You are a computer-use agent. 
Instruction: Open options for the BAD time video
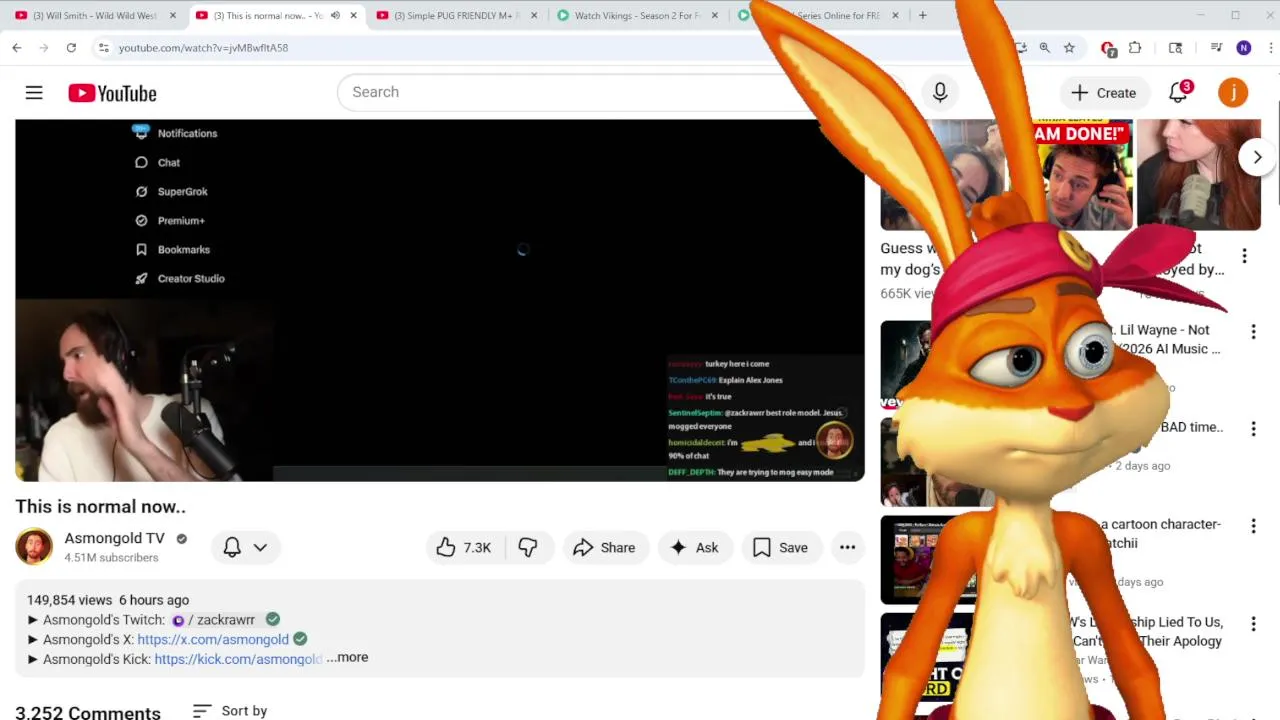click(x=1253, y=428)
